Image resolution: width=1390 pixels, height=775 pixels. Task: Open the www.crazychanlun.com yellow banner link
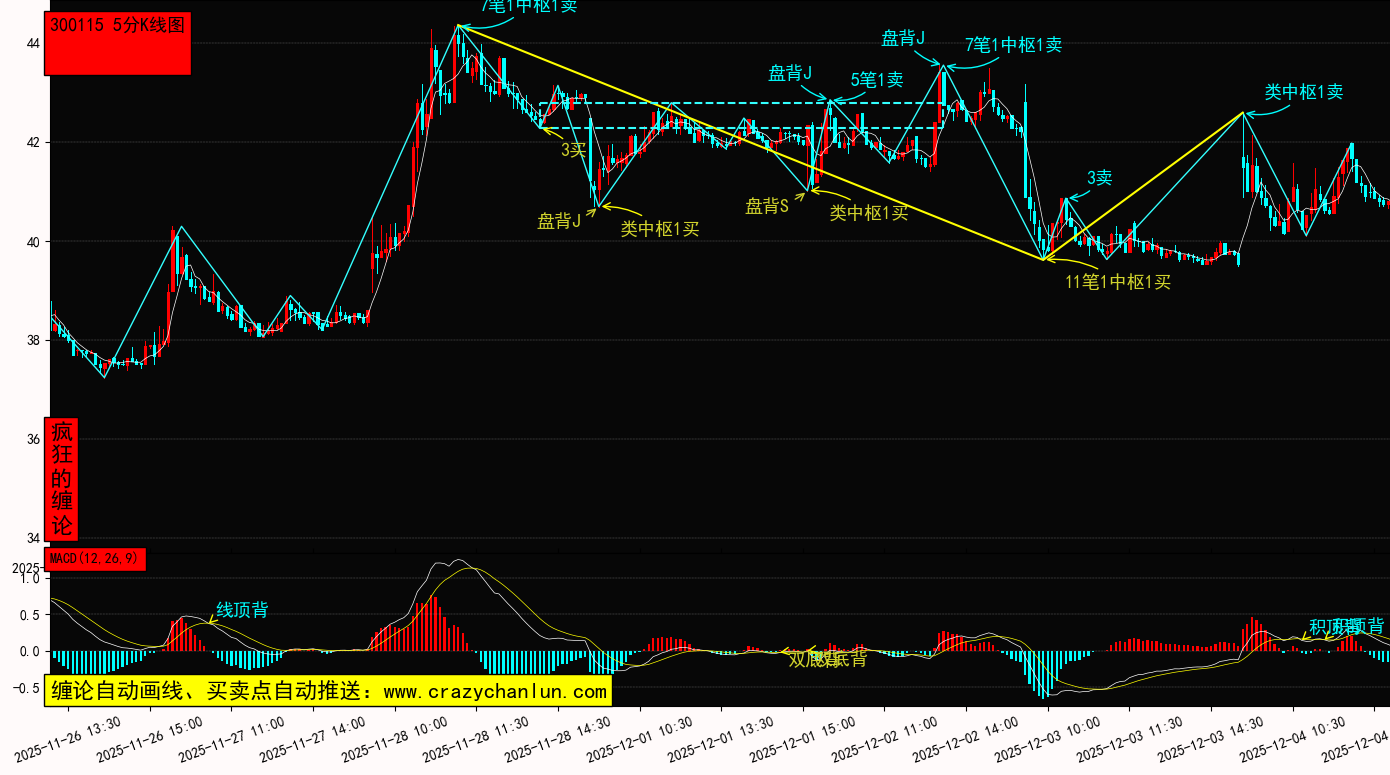click(x=328, y=691)
